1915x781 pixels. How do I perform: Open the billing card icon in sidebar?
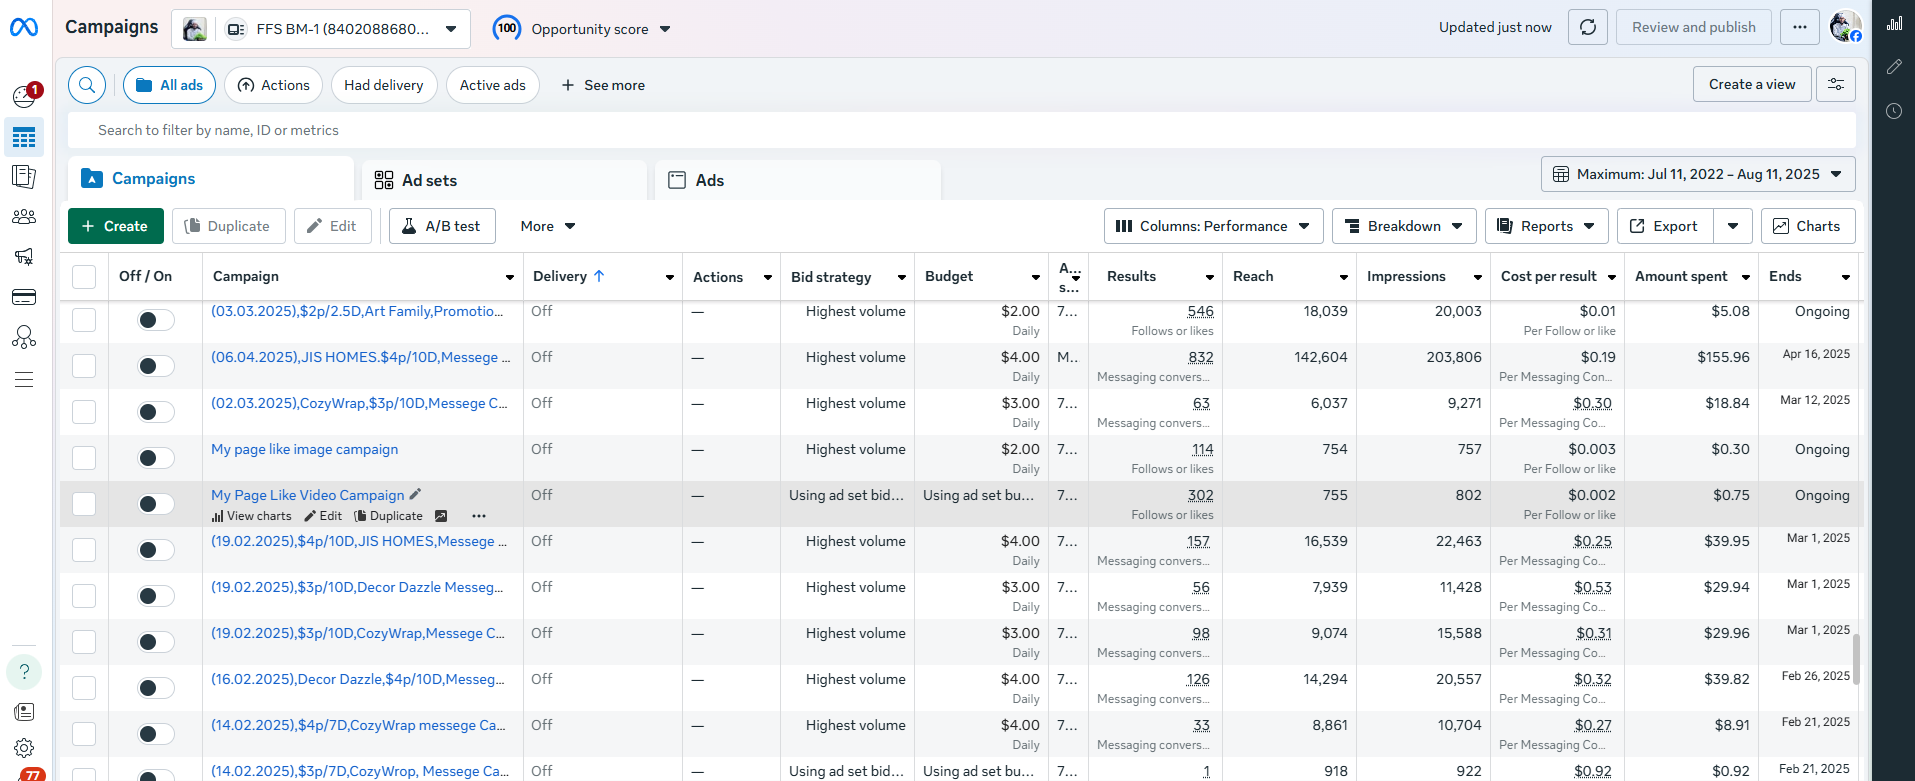[x=24, y=297]
